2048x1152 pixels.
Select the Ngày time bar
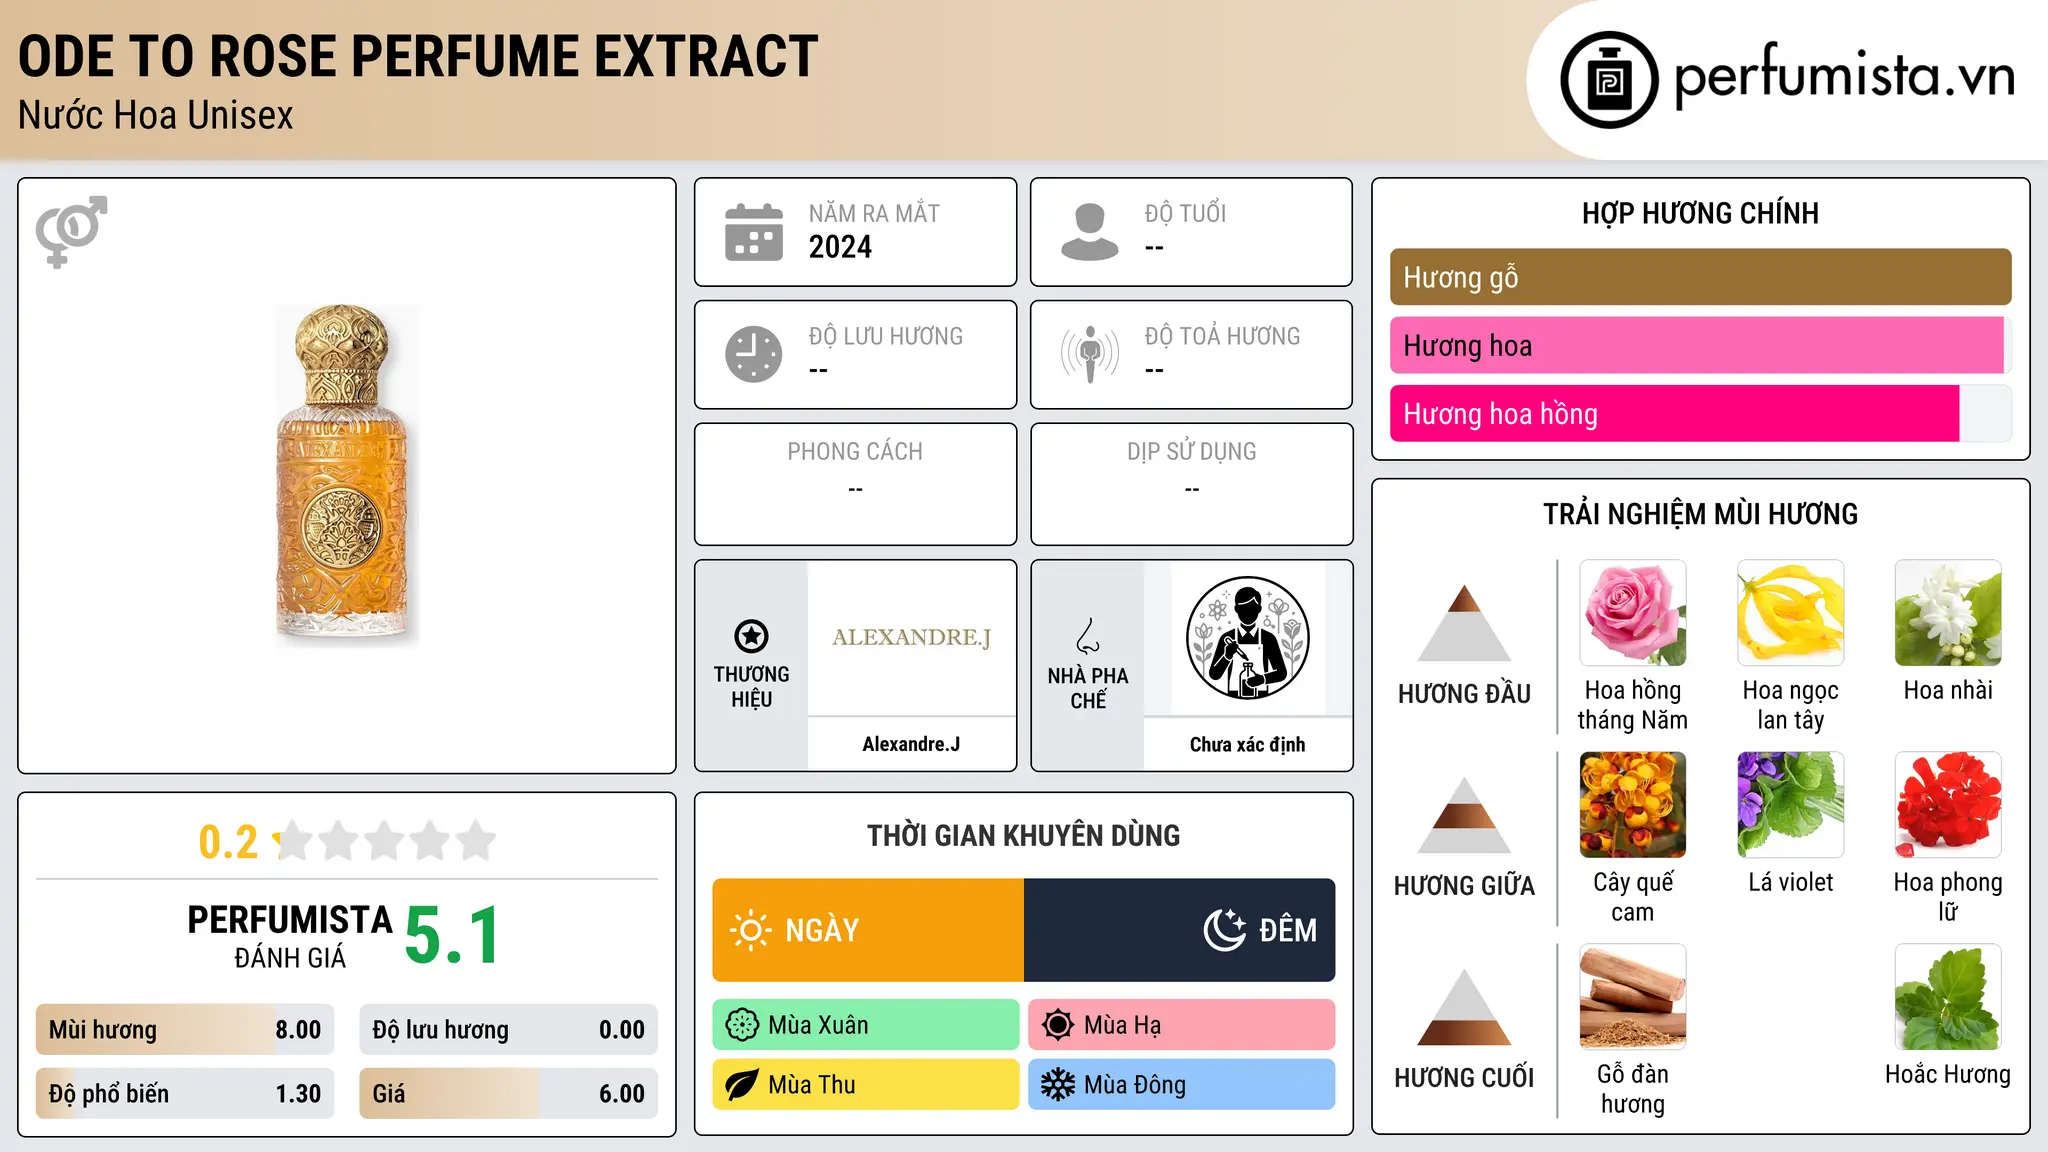point(868,930)
